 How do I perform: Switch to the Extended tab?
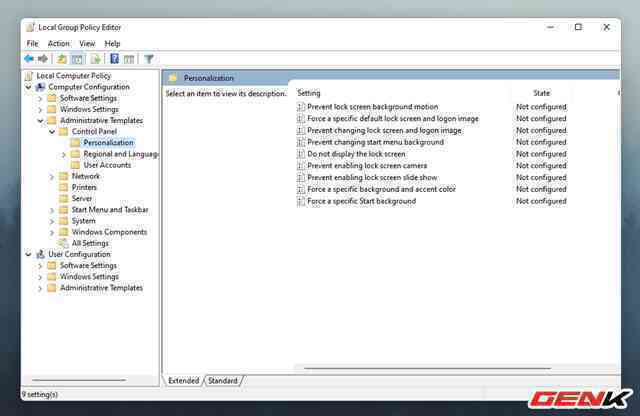tap(184, 380)
